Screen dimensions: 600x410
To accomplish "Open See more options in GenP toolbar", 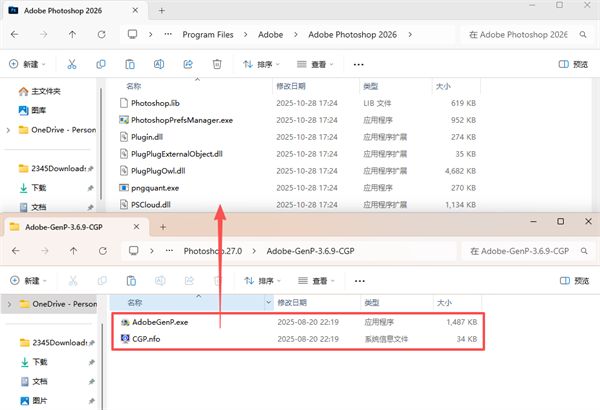I will click(360, 281).
